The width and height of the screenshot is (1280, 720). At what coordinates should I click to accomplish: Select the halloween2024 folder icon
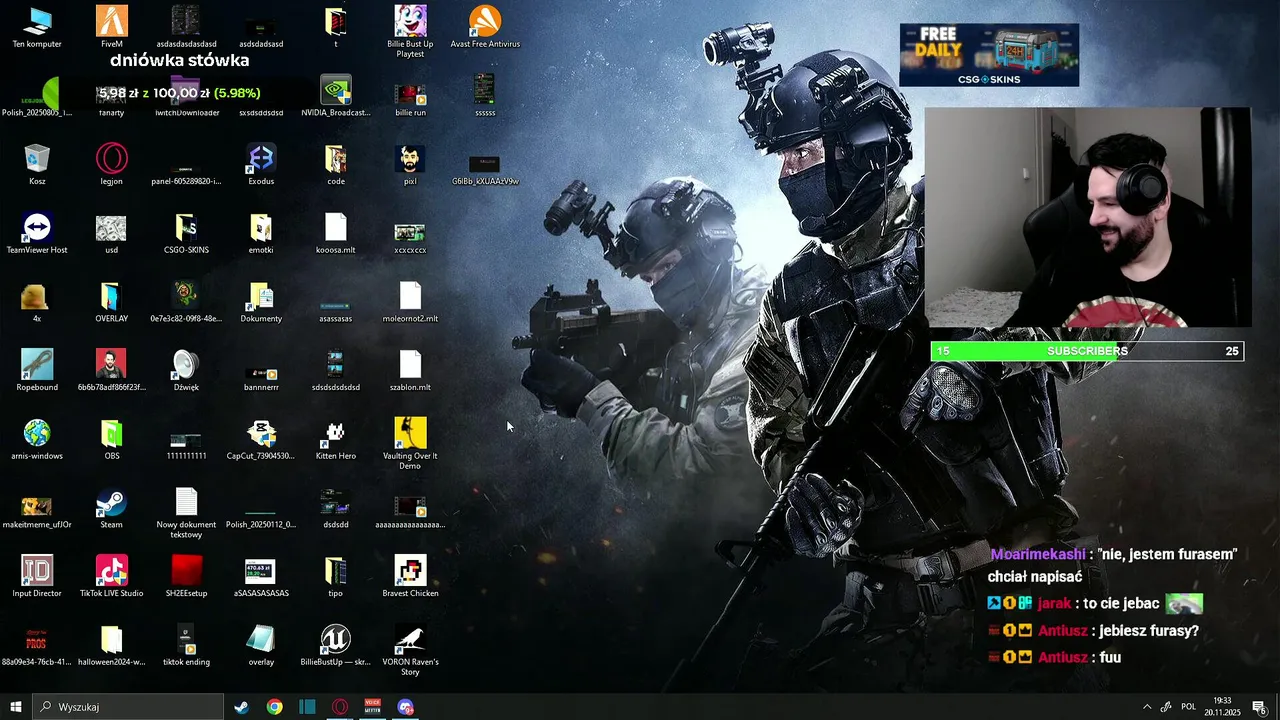coord(112,645)
